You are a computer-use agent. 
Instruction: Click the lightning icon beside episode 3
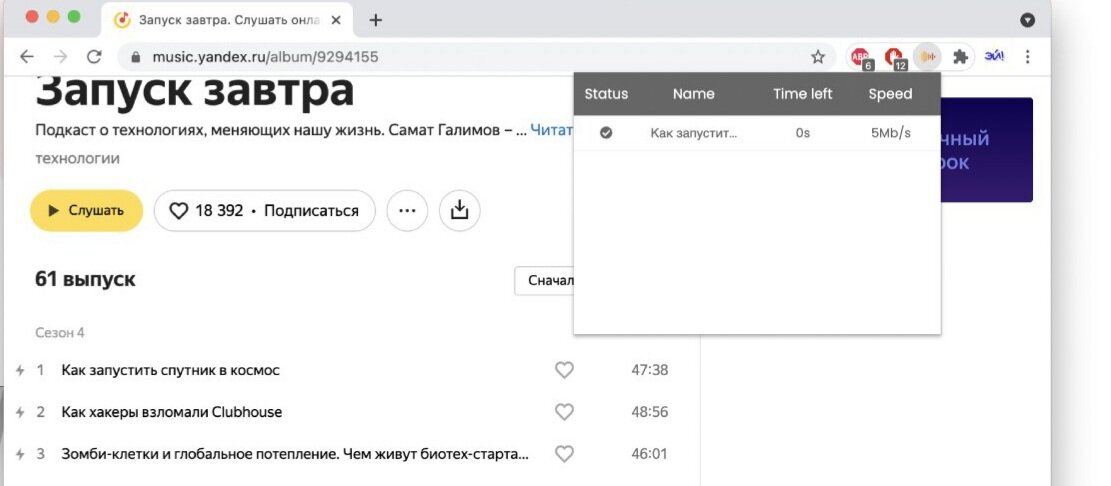(x=21, y=453)
